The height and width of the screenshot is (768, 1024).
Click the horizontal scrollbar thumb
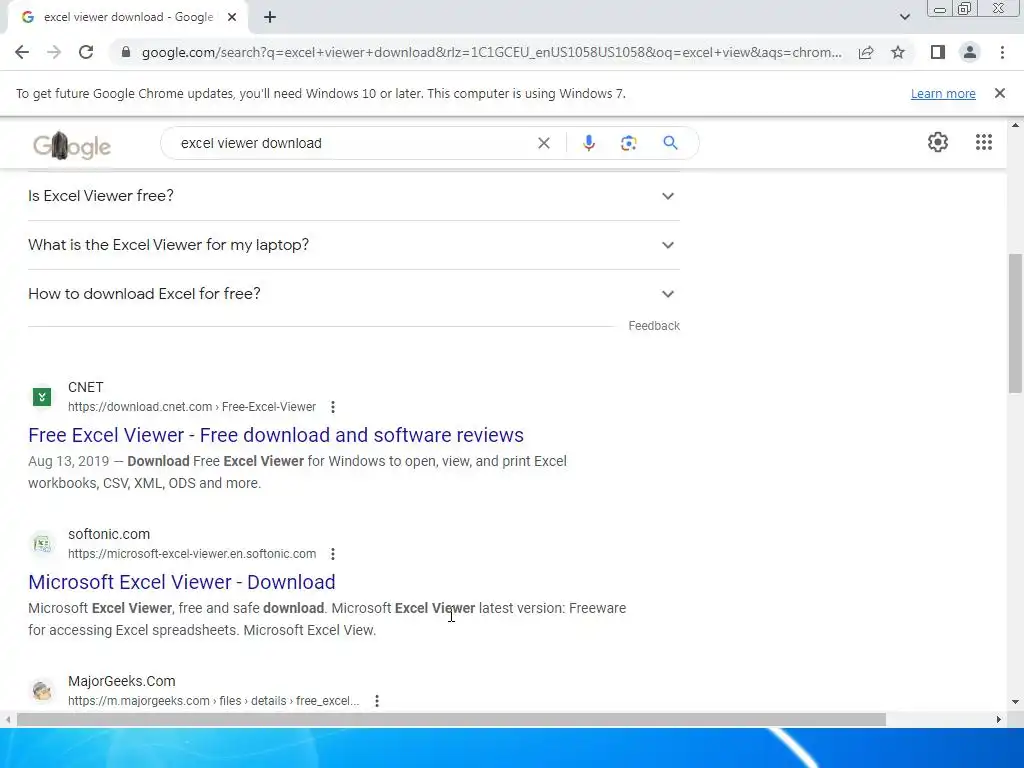tap(451, 720)
